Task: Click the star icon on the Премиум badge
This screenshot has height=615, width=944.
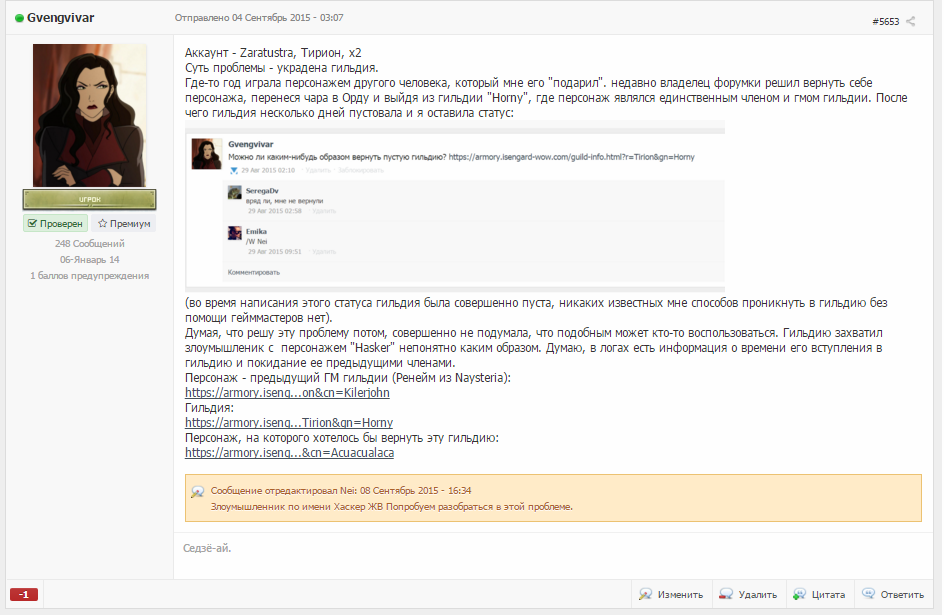Action: (x=102, y=223)
